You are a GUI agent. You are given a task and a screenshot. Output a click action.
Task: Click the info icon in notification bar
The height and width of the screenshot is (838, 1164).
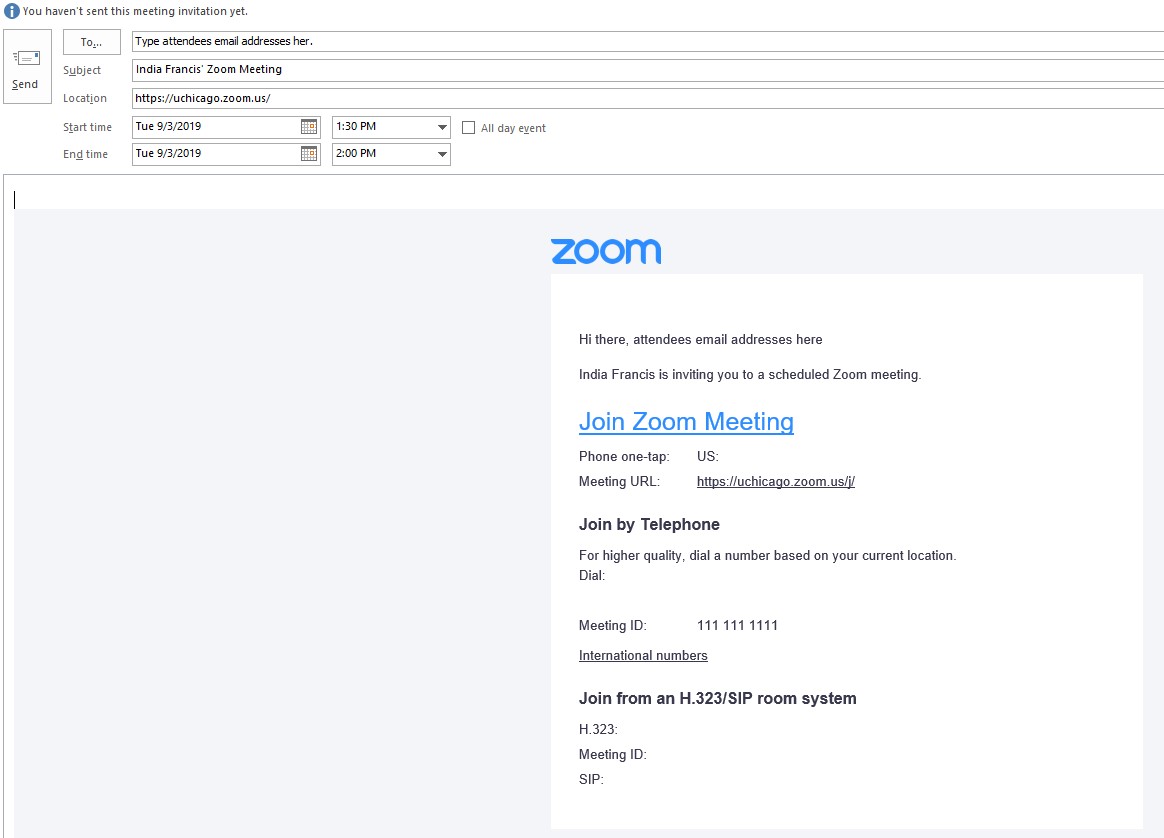(11, 11)
